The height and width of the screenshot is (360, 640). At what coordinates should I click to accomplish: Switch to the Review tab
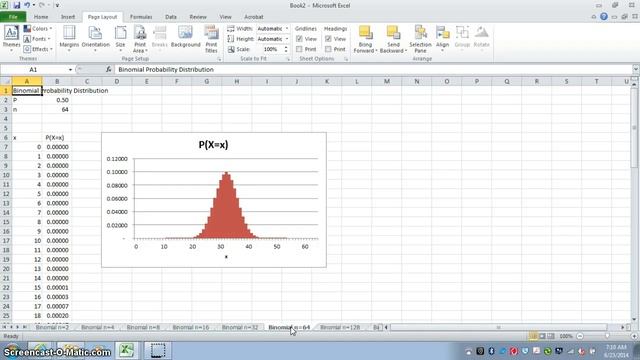click(198, 17)
